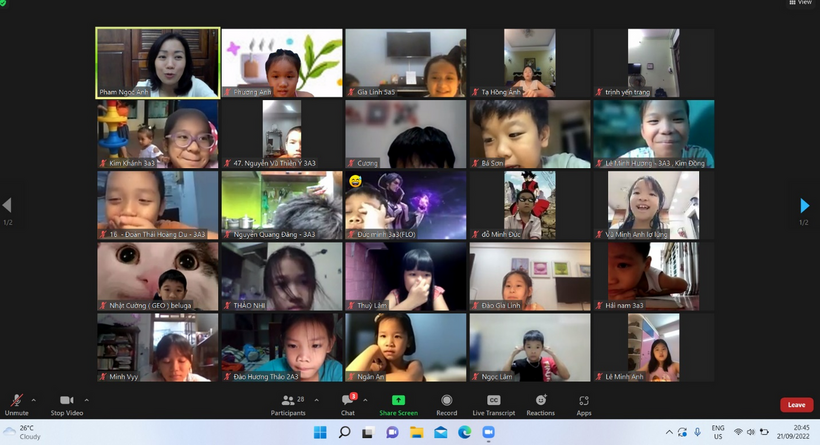Go to next page of gallery video tiles
The width and height of the screenshot is (820, 445).
(805, 206)
